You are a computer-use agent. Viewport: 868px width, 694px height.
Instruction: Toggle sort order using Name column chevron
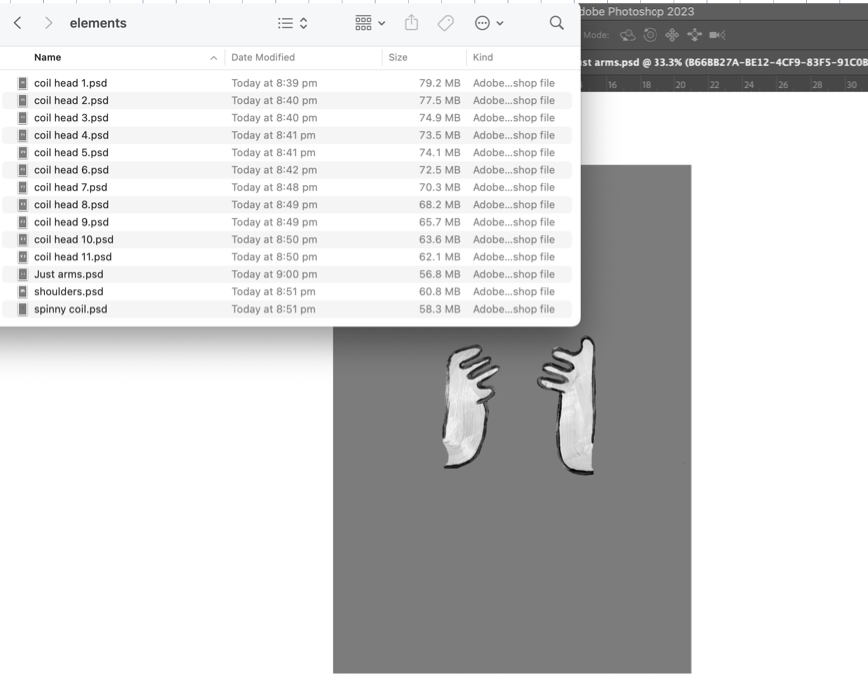(213, 58)
